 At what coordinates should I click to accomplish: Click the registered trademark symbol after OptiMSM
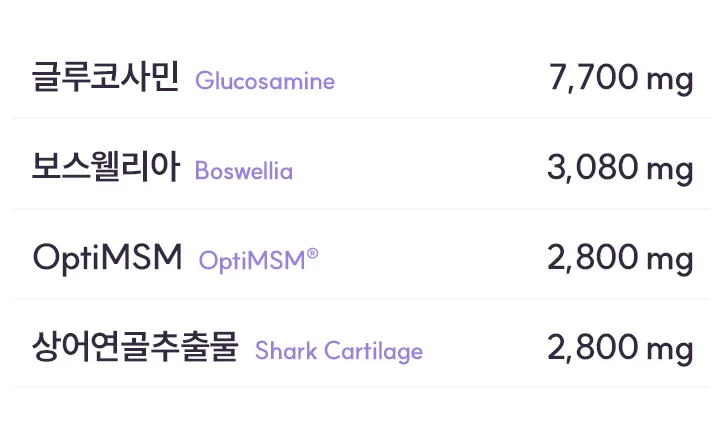[x=313, y=253]
